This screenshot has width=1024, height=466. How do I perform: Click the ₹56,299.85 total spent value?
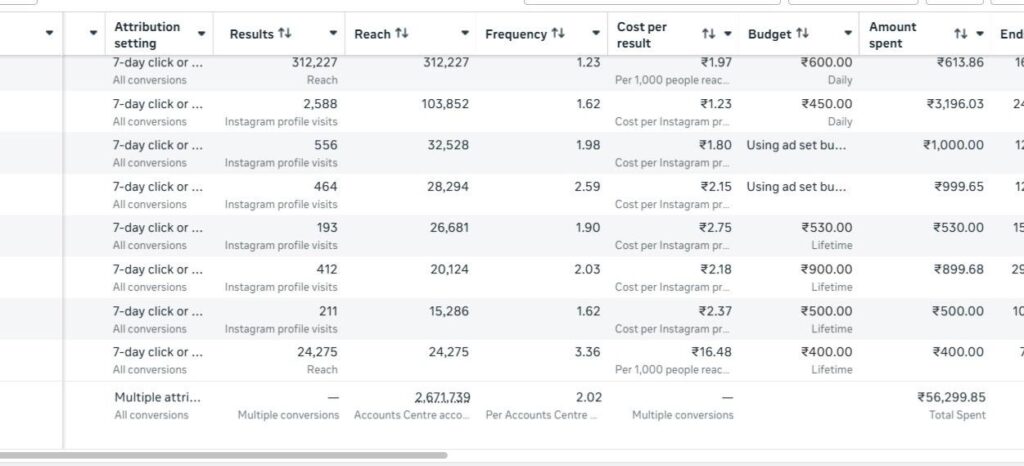[x=951, y=397]
